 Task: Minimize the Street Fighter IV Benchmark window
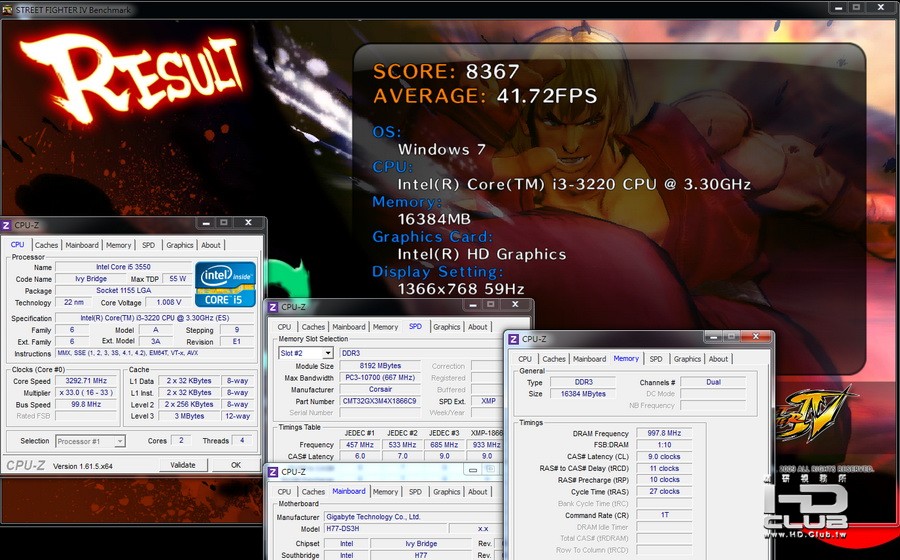[837, 7]
